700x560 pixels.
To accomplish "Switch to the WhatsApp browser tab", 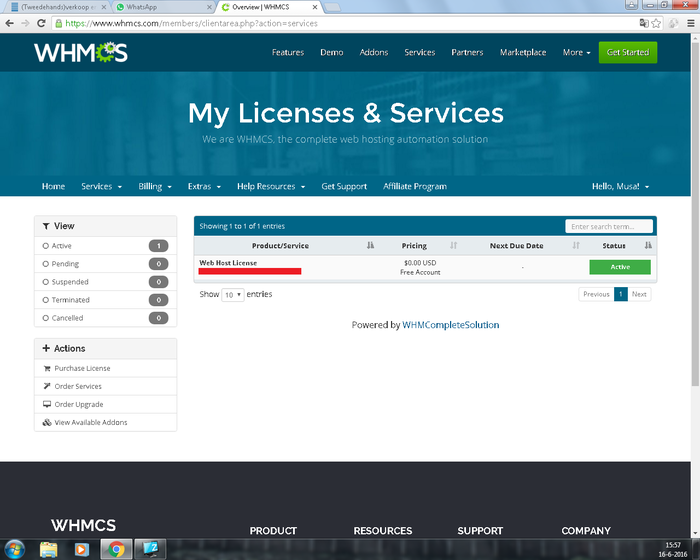I will point(163,7).
